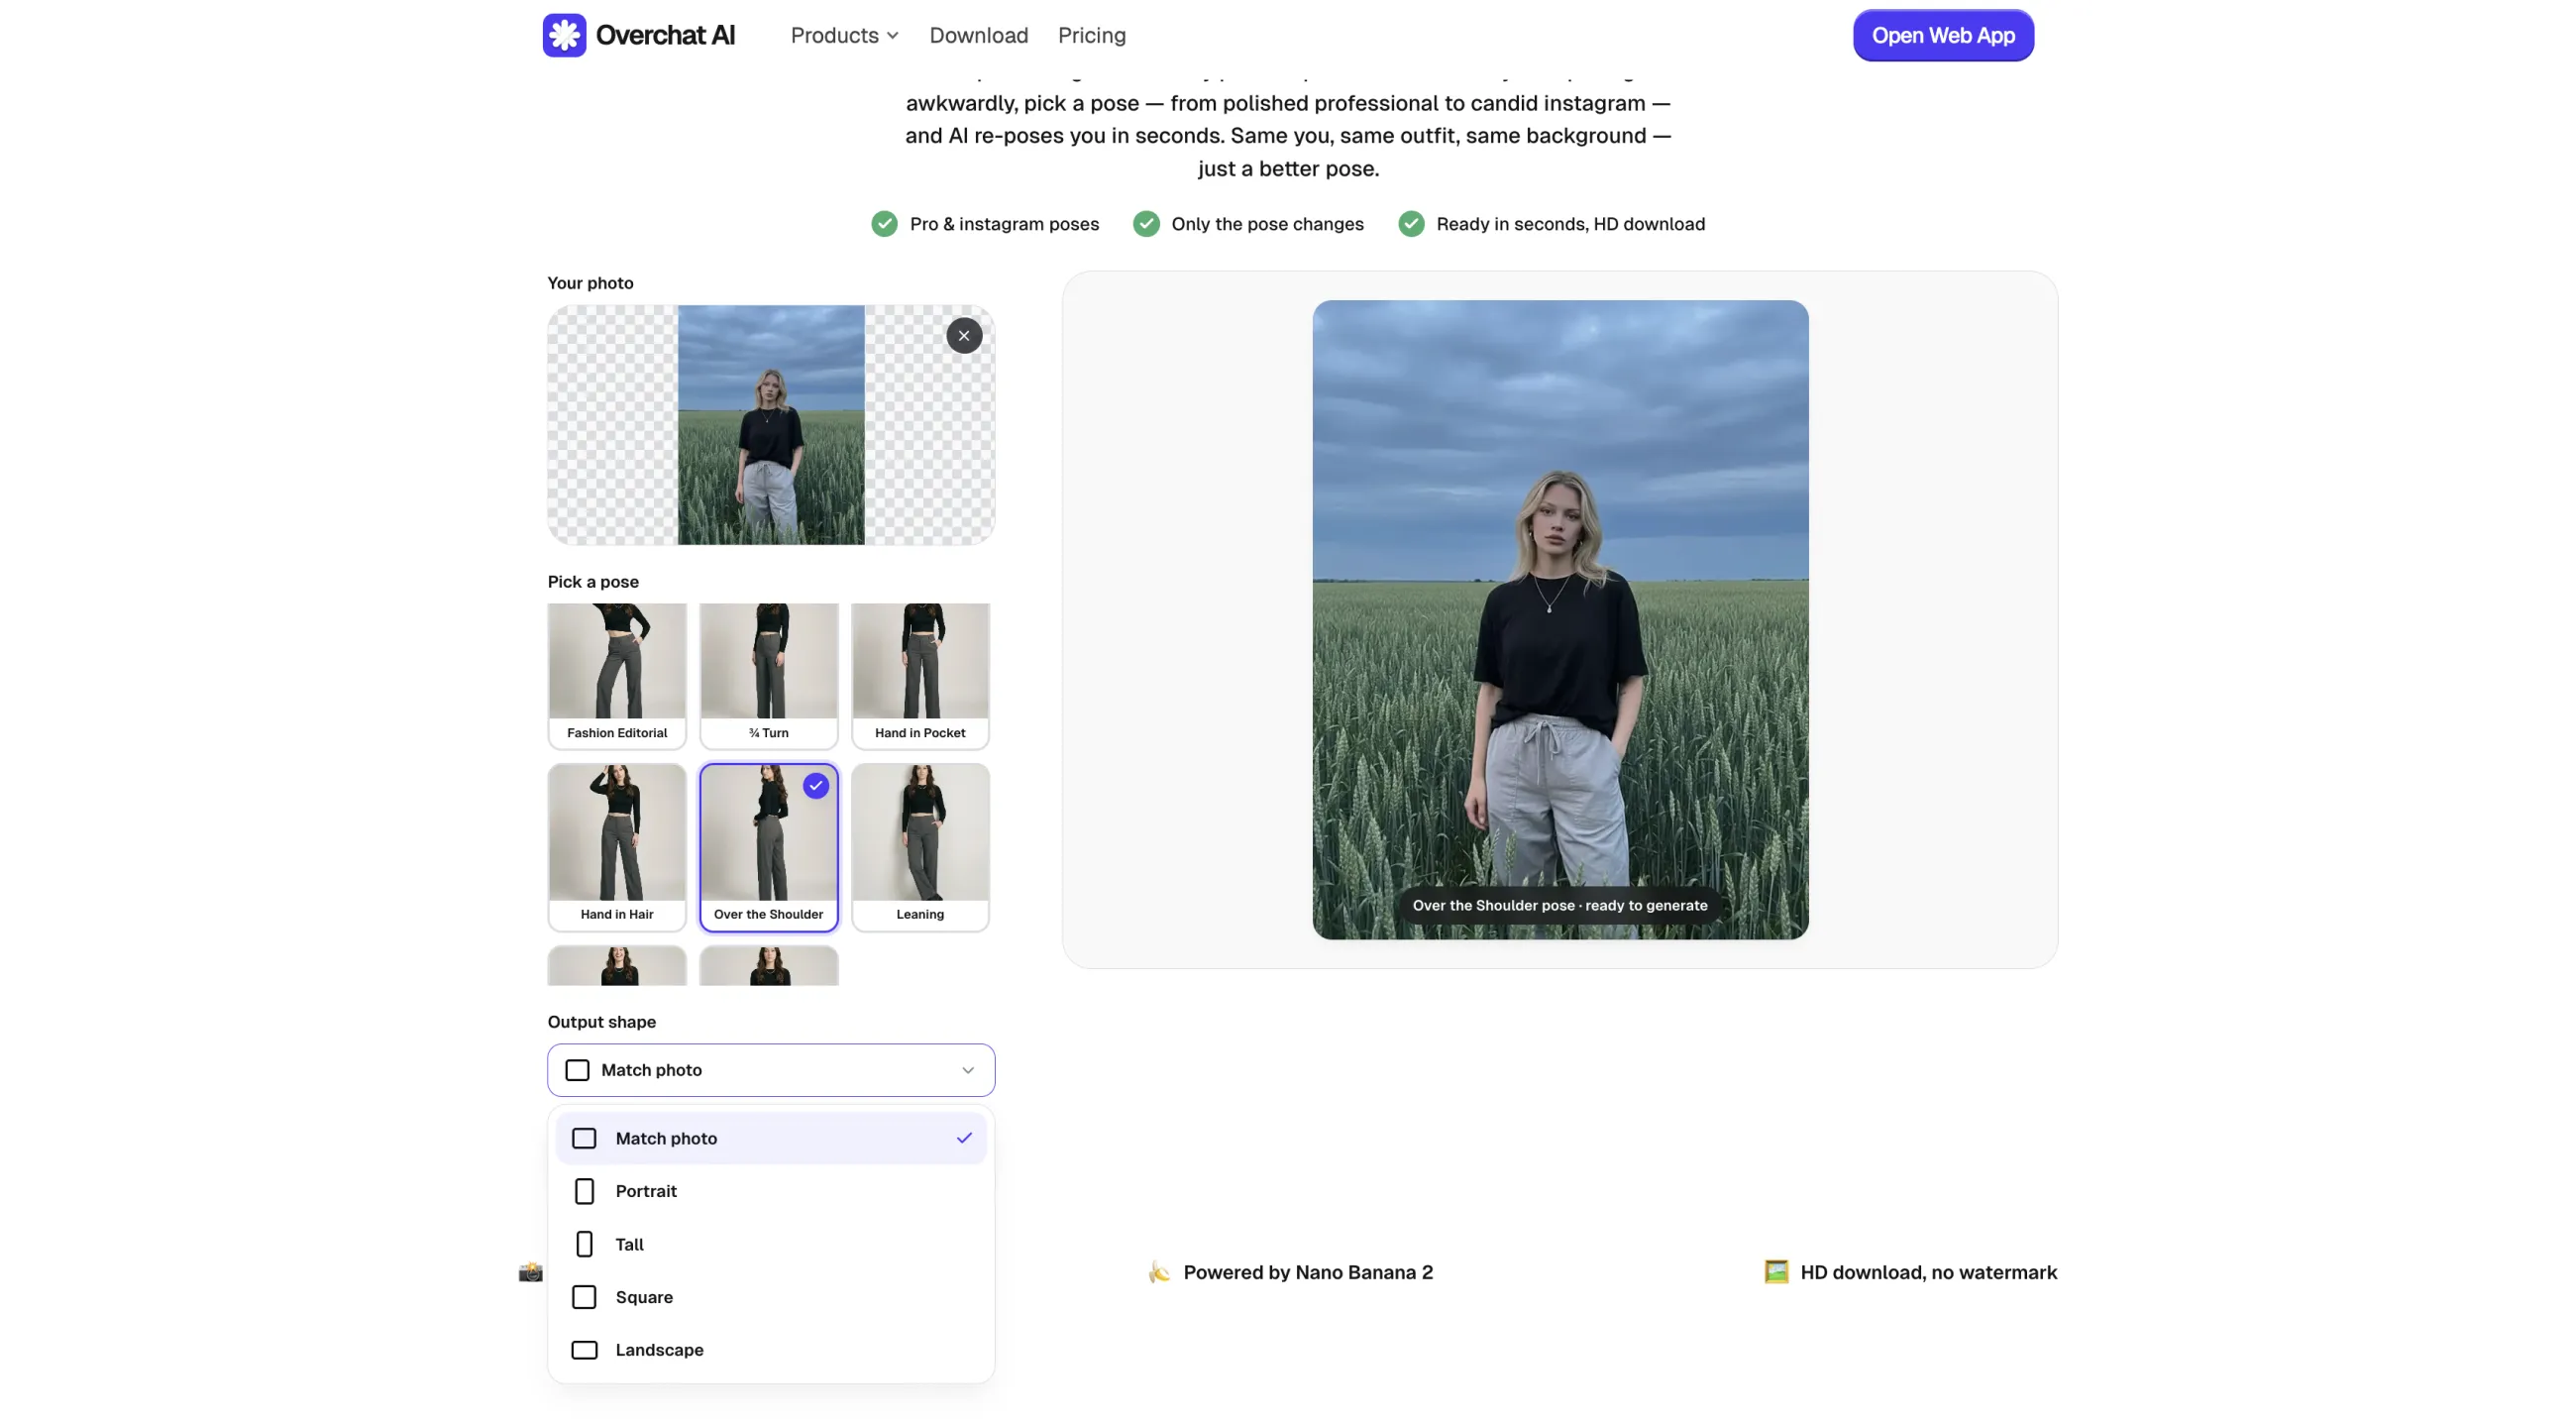Choose the Landscape output shape
2576x1422 pixels.
coord(771,1350)
